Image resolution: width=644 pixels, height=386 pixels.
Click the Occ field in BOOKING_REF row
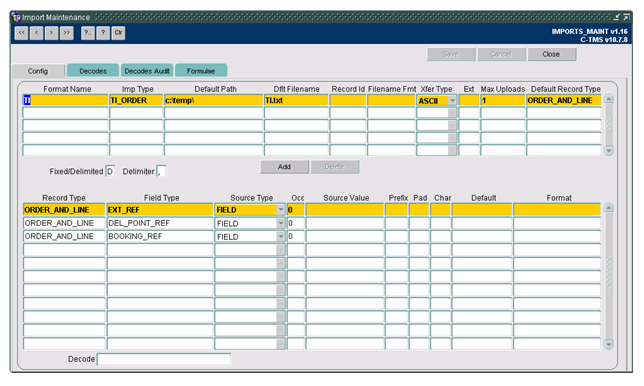point(296,236)
